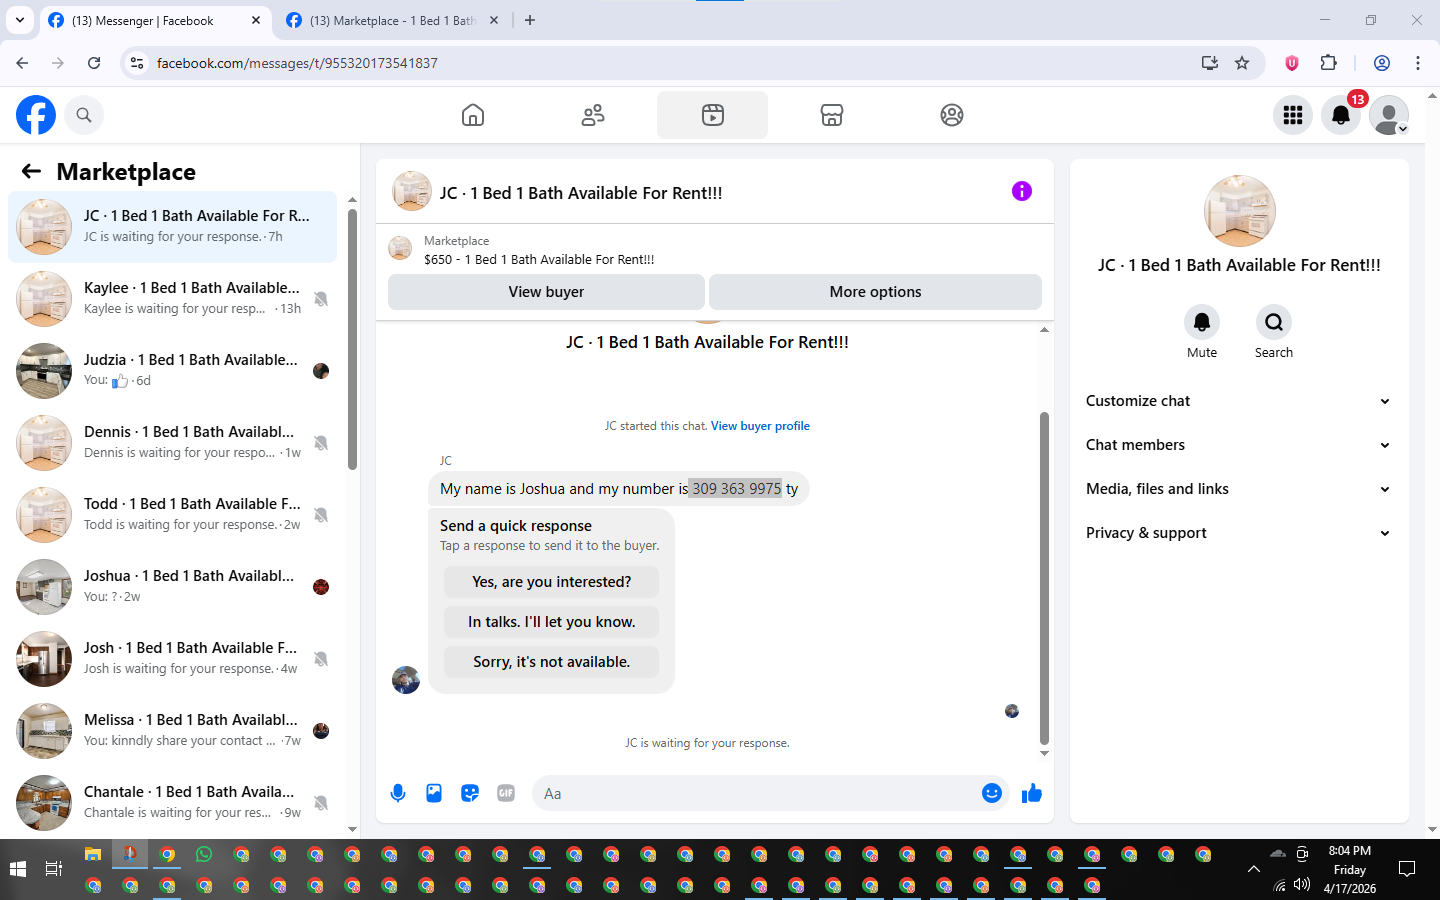The image size is (1440, 900).
Task: Open the purple conversation information icon
Action: 1021,191
